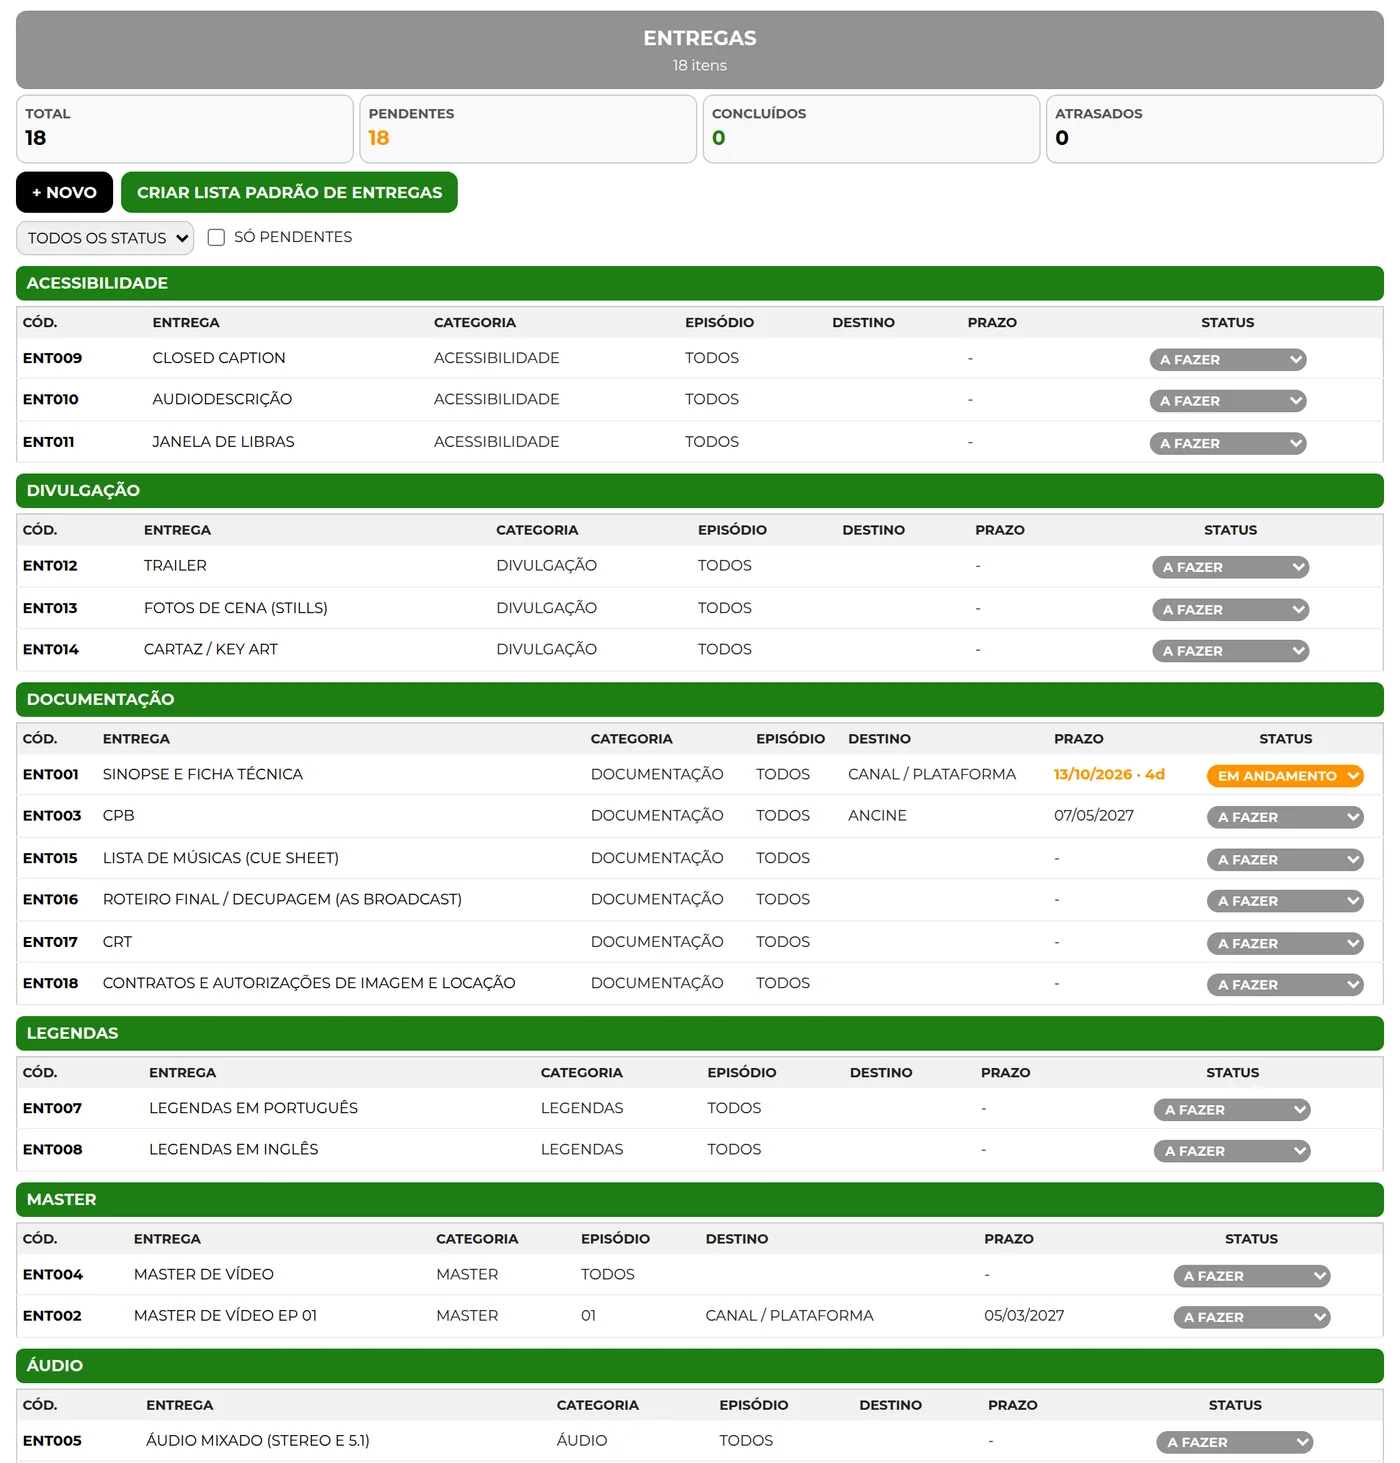
Task: Change status of ENT014 Cartaz / Key Art
Action: point(1231,651)
